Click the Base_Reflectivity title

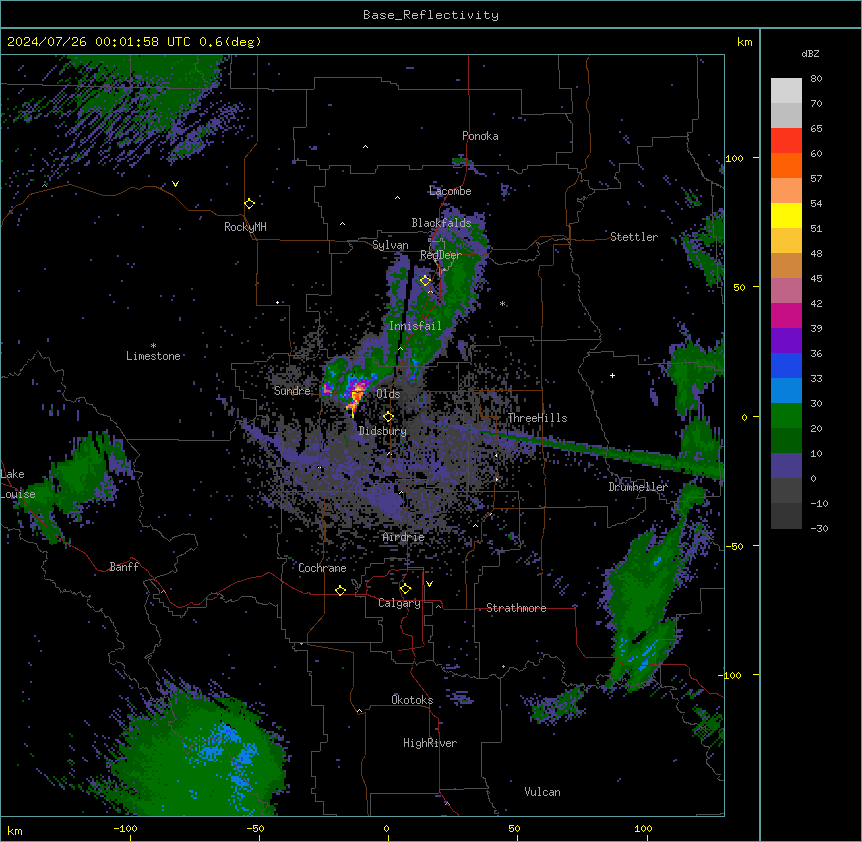pos(431,15)
